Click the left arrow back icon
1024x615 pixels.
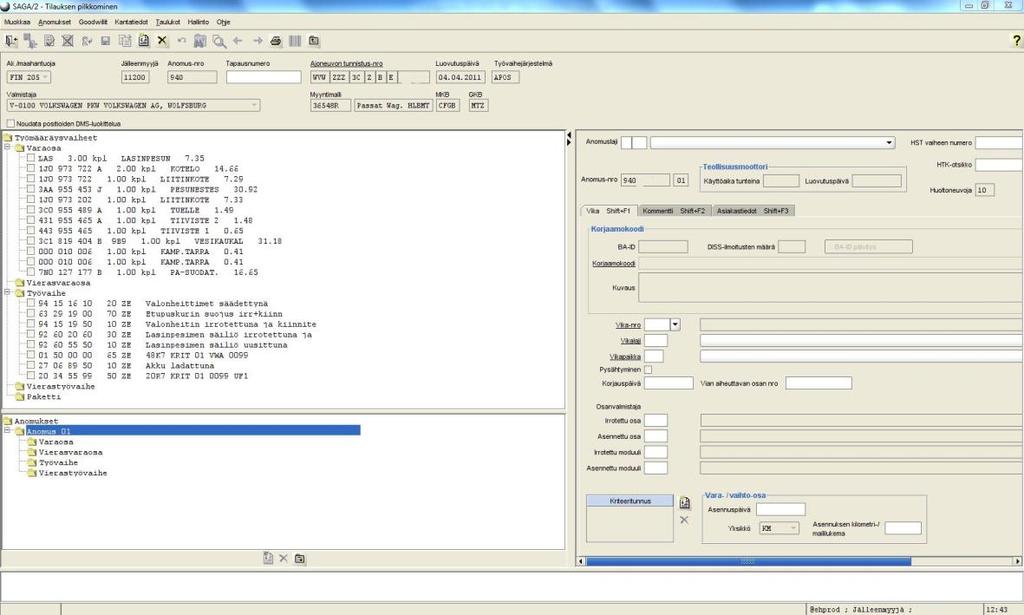click(x=238, y=41)
